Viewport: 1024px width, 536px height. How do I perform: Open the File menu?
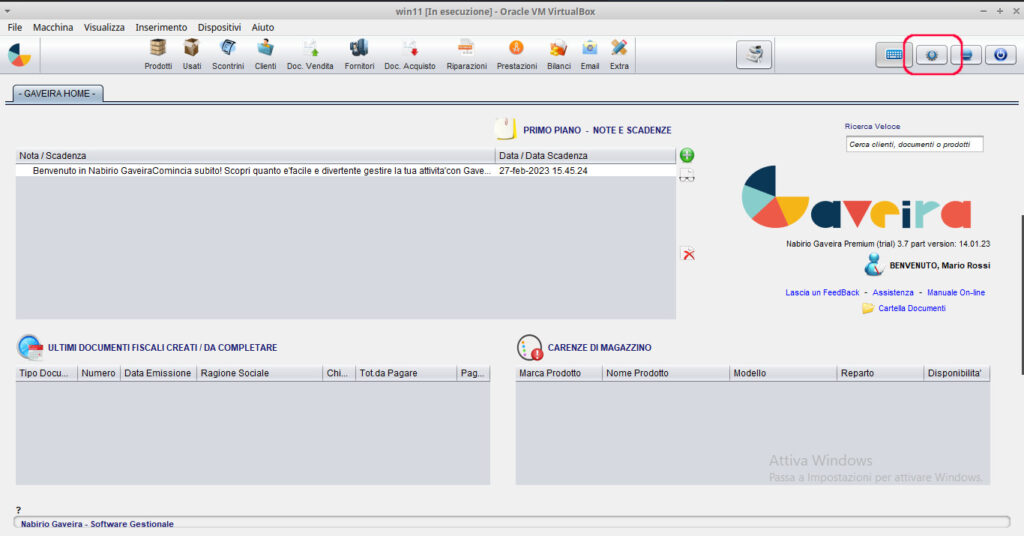tap(14, 27)
